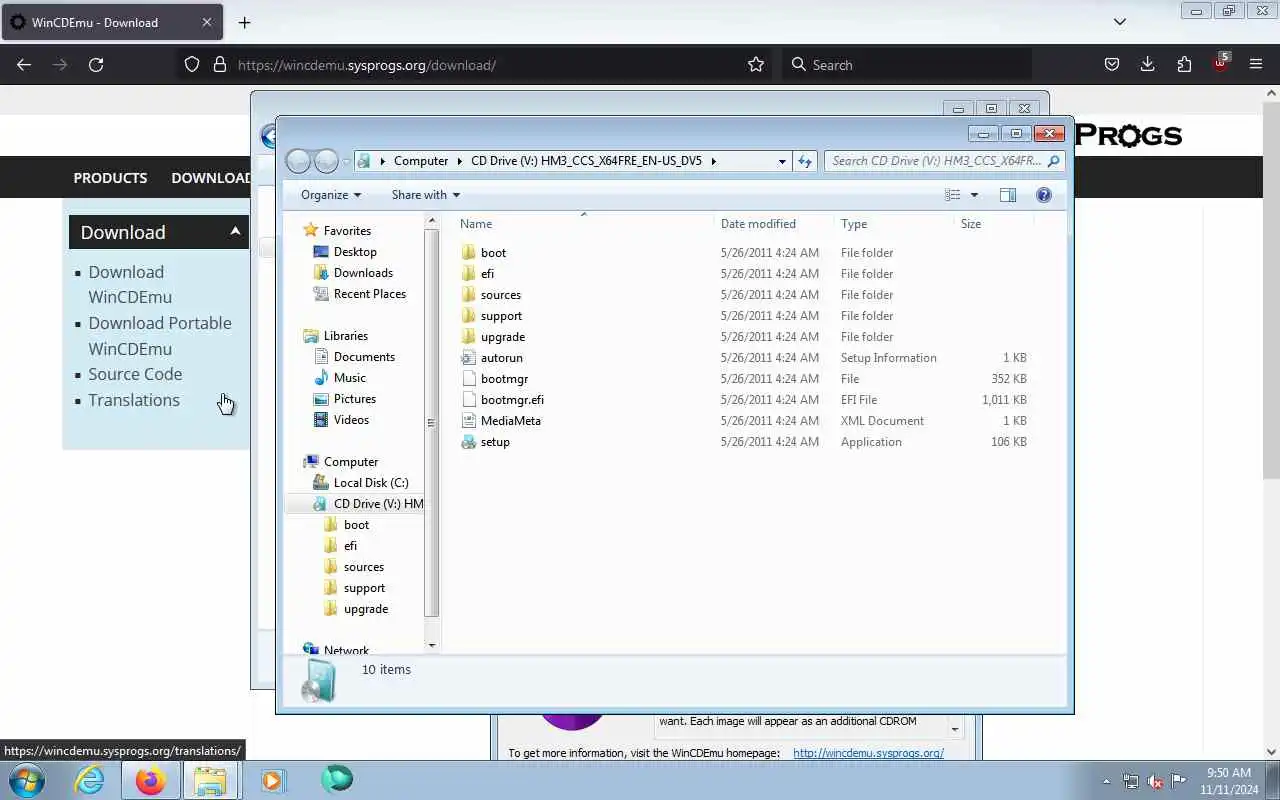Collapse the Download sidebar section

pyautogui.click(x=235, y=232)
